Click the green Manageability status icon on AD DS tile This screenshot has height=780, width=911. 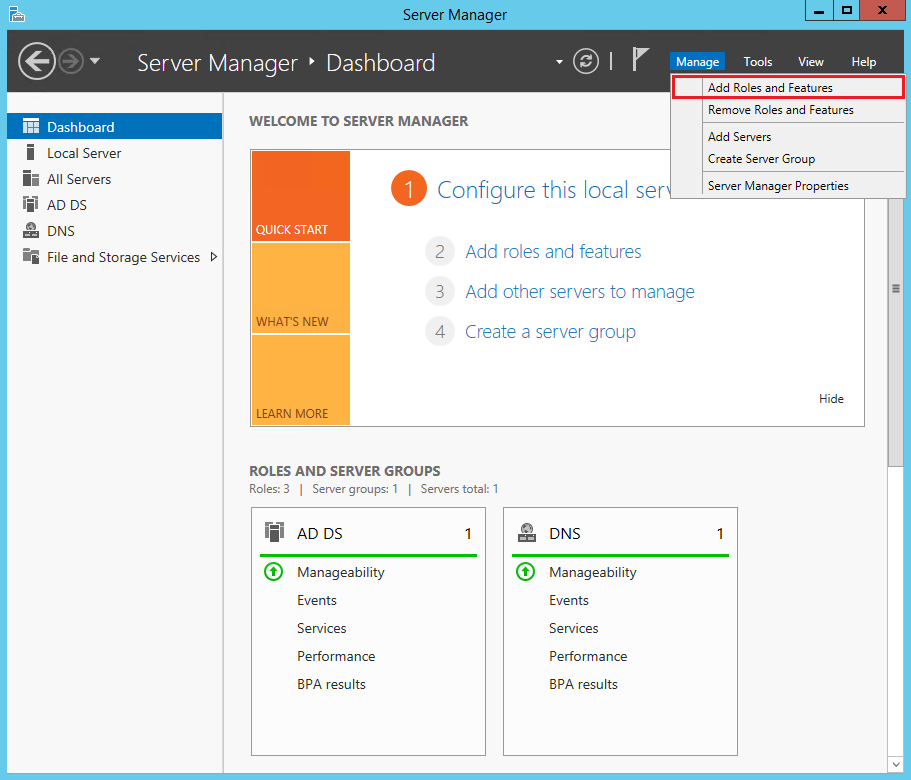[x=273, y=572]
